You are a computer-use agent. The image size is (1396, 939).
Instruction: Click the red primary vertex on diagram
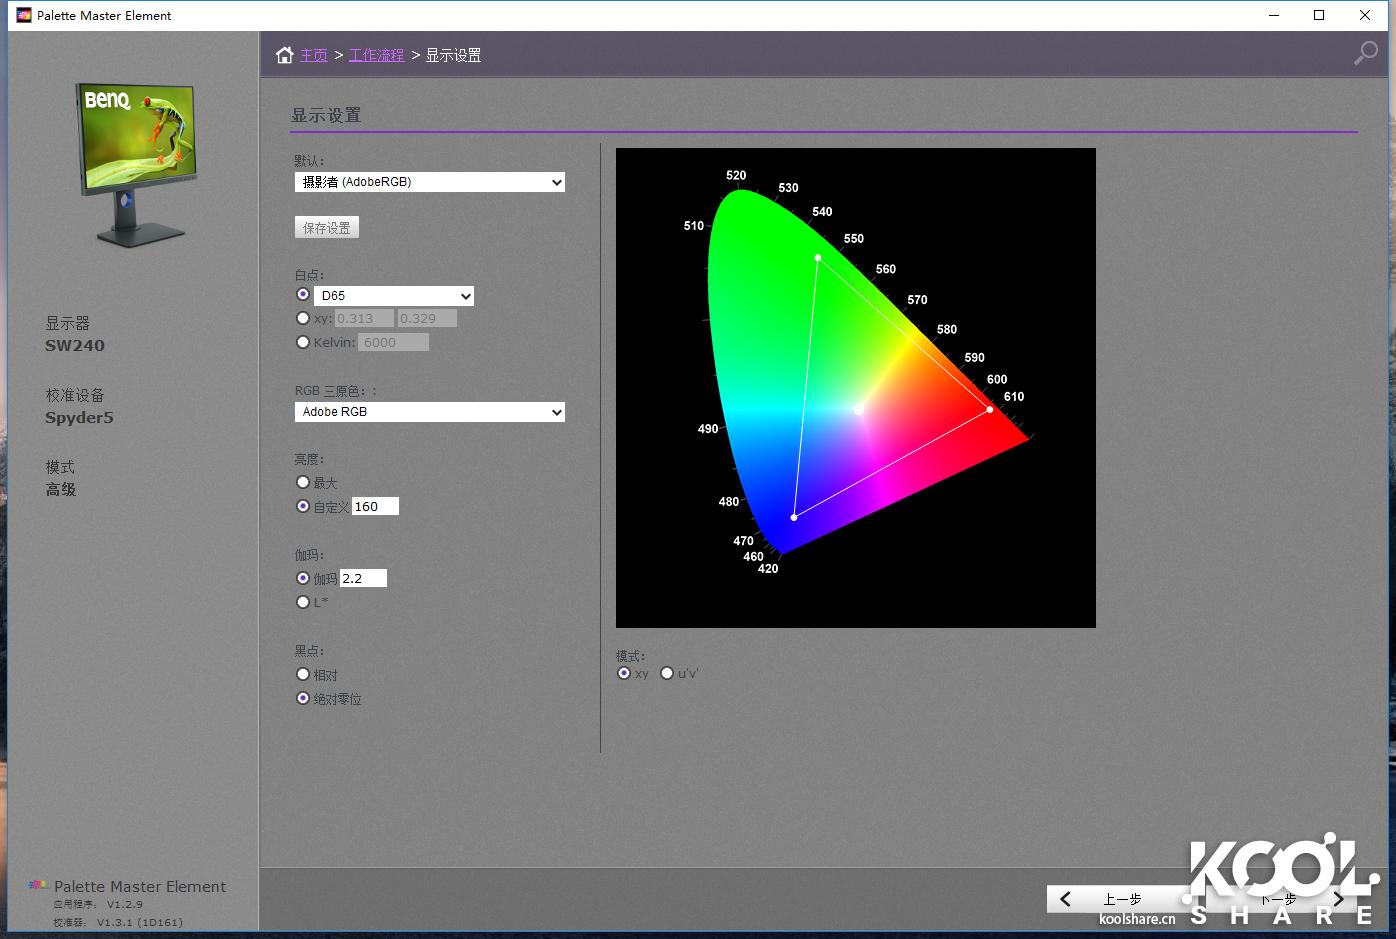pos(990,409)
